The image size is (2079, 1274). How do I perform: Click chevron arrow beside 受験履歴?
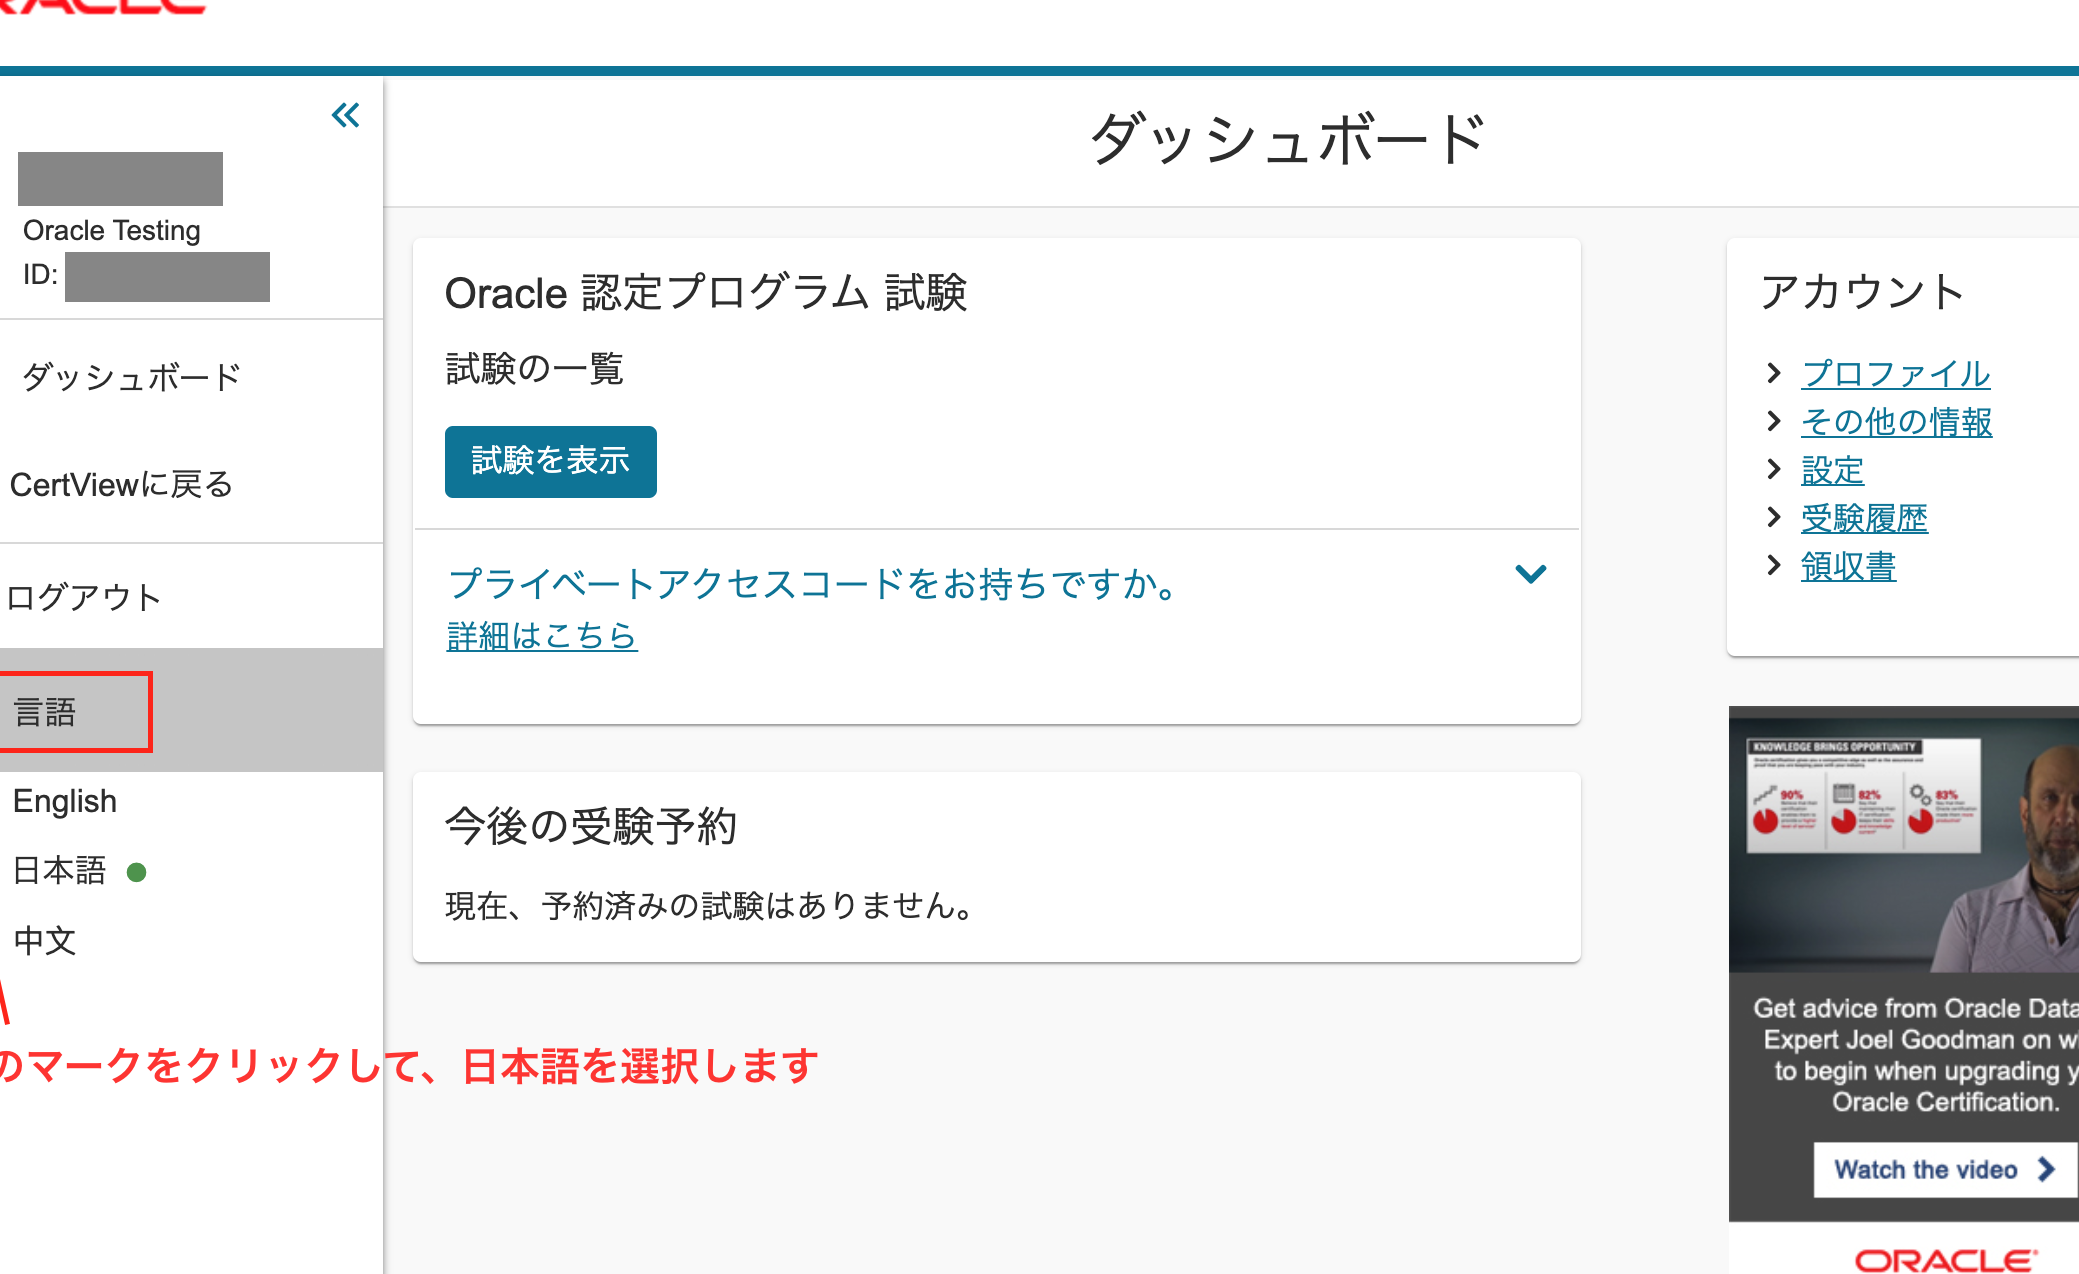pyautogui.click(x=1774, y=517)
